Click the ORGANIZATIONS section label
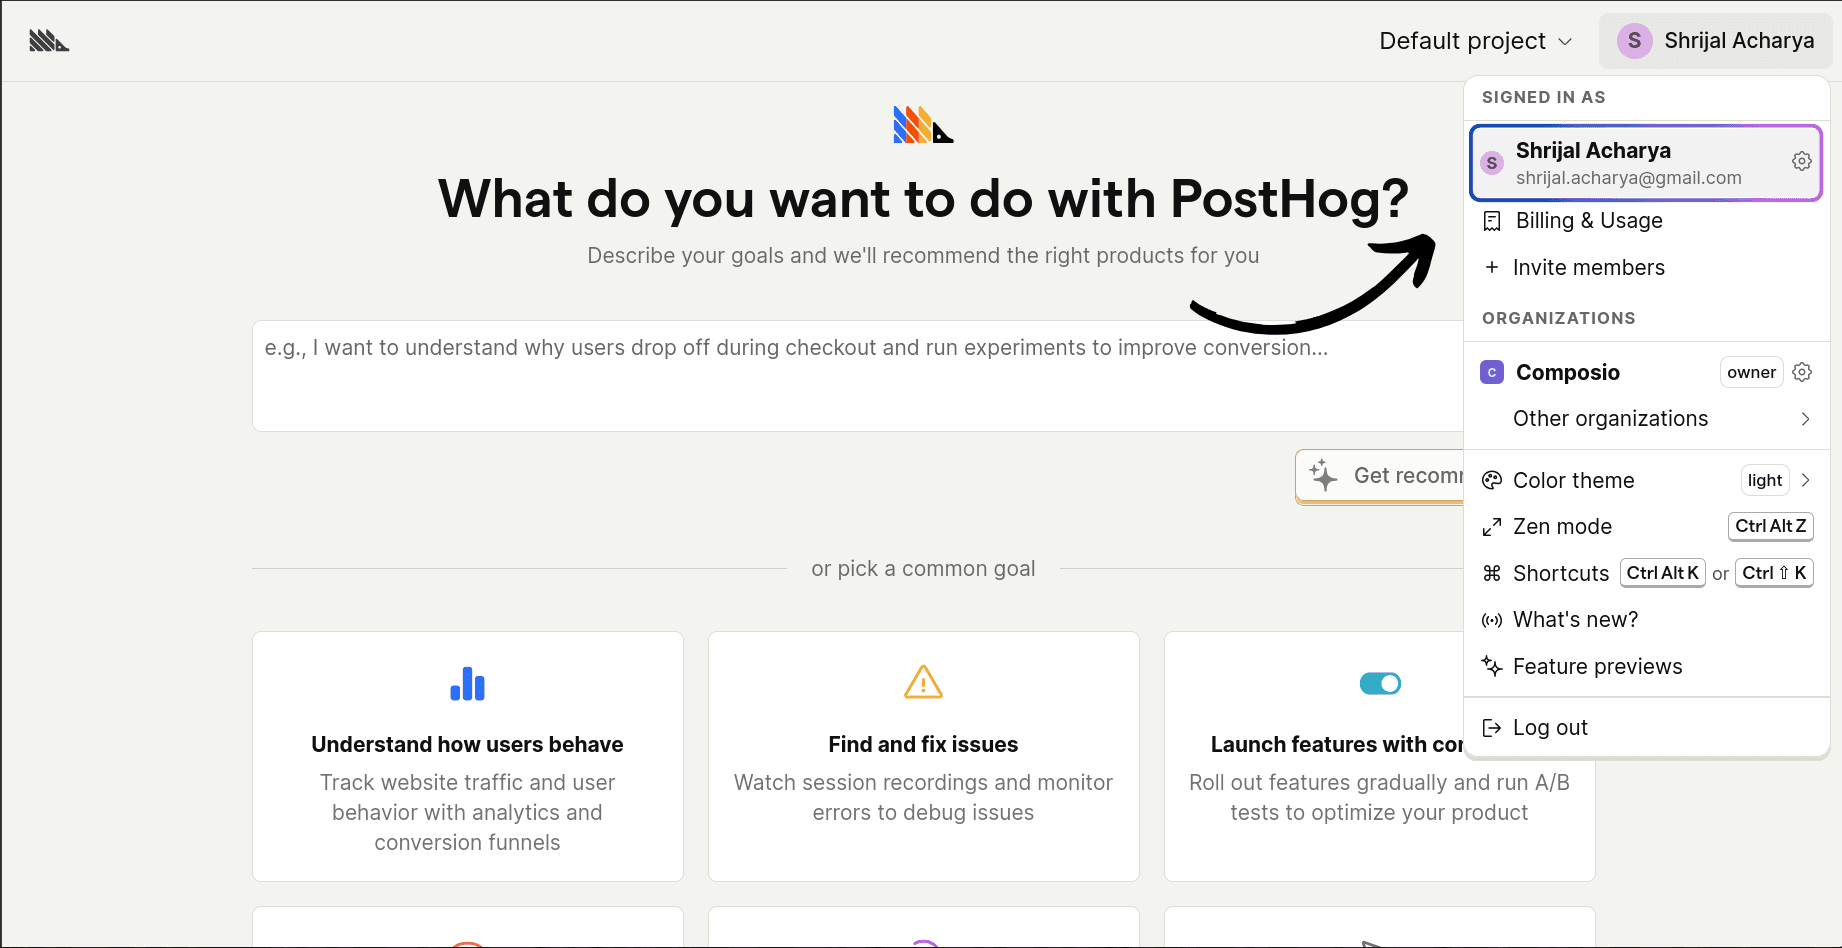 [x=1559, y=318]
